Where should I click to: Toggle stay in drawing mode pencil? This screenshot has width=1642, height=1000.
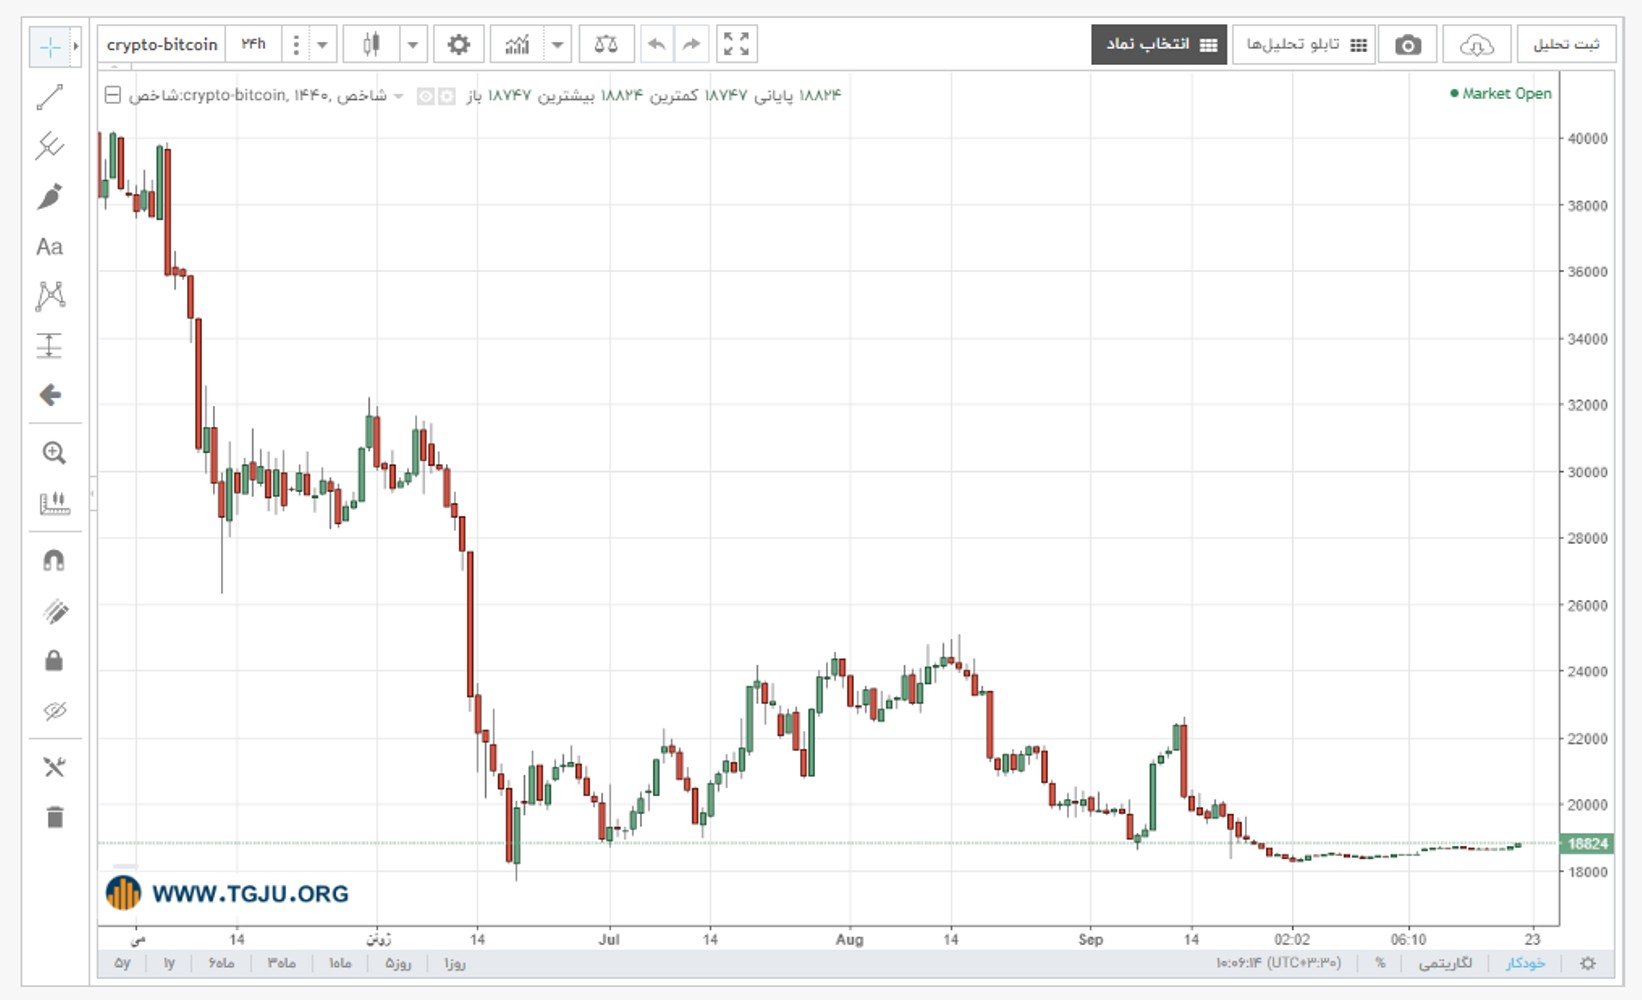coord(54,611)
